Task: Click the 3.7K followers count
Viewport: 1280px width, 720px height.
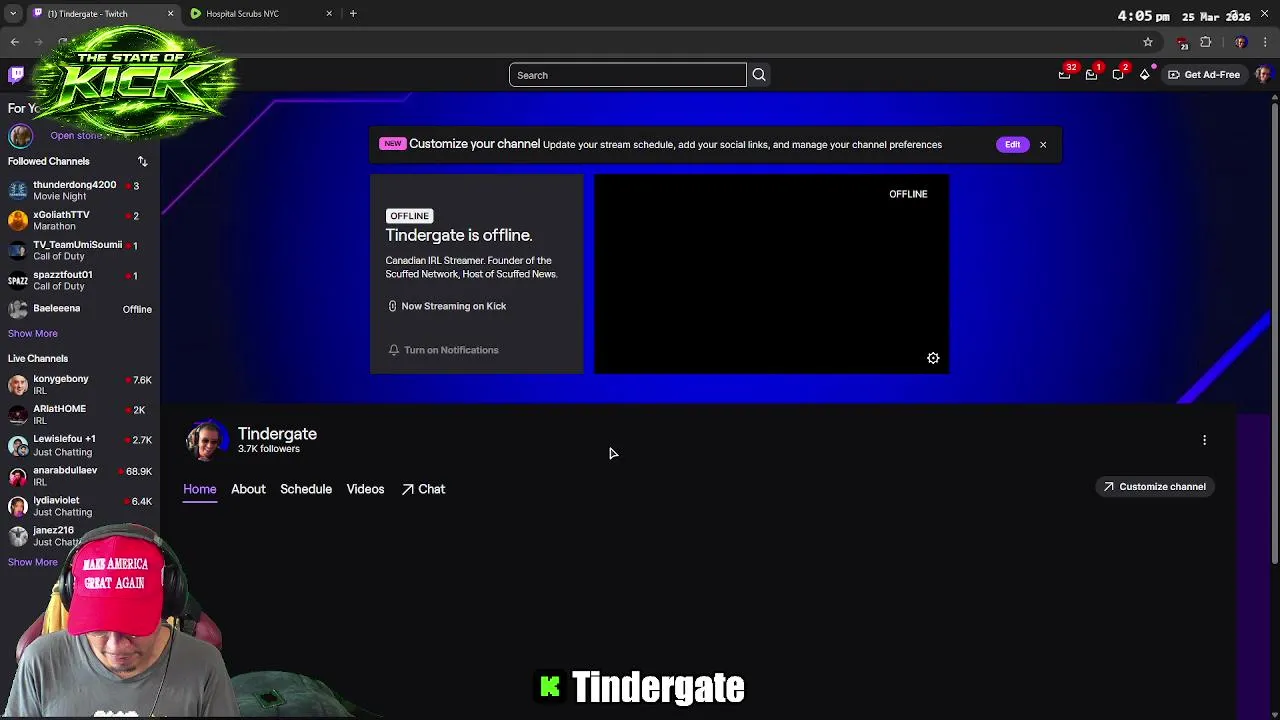Action: tap(268, 449)
